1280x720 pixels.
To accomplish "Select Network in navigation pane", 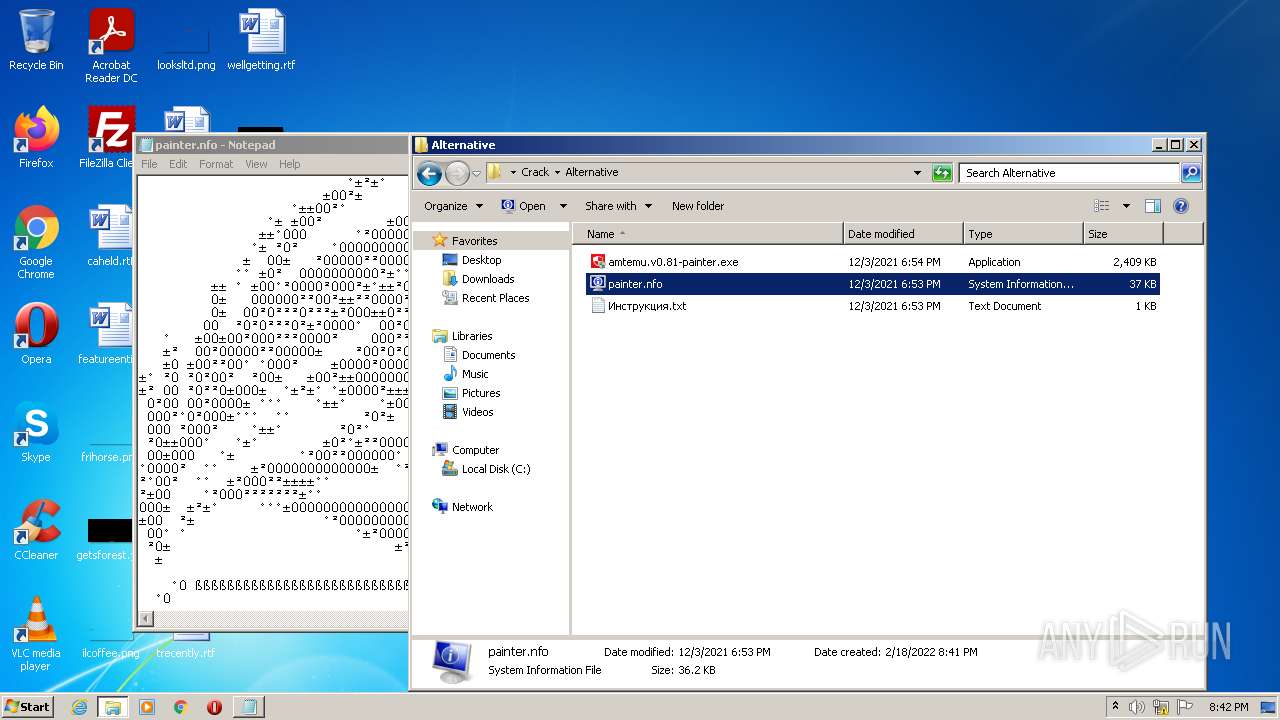I will click(463, 507).
